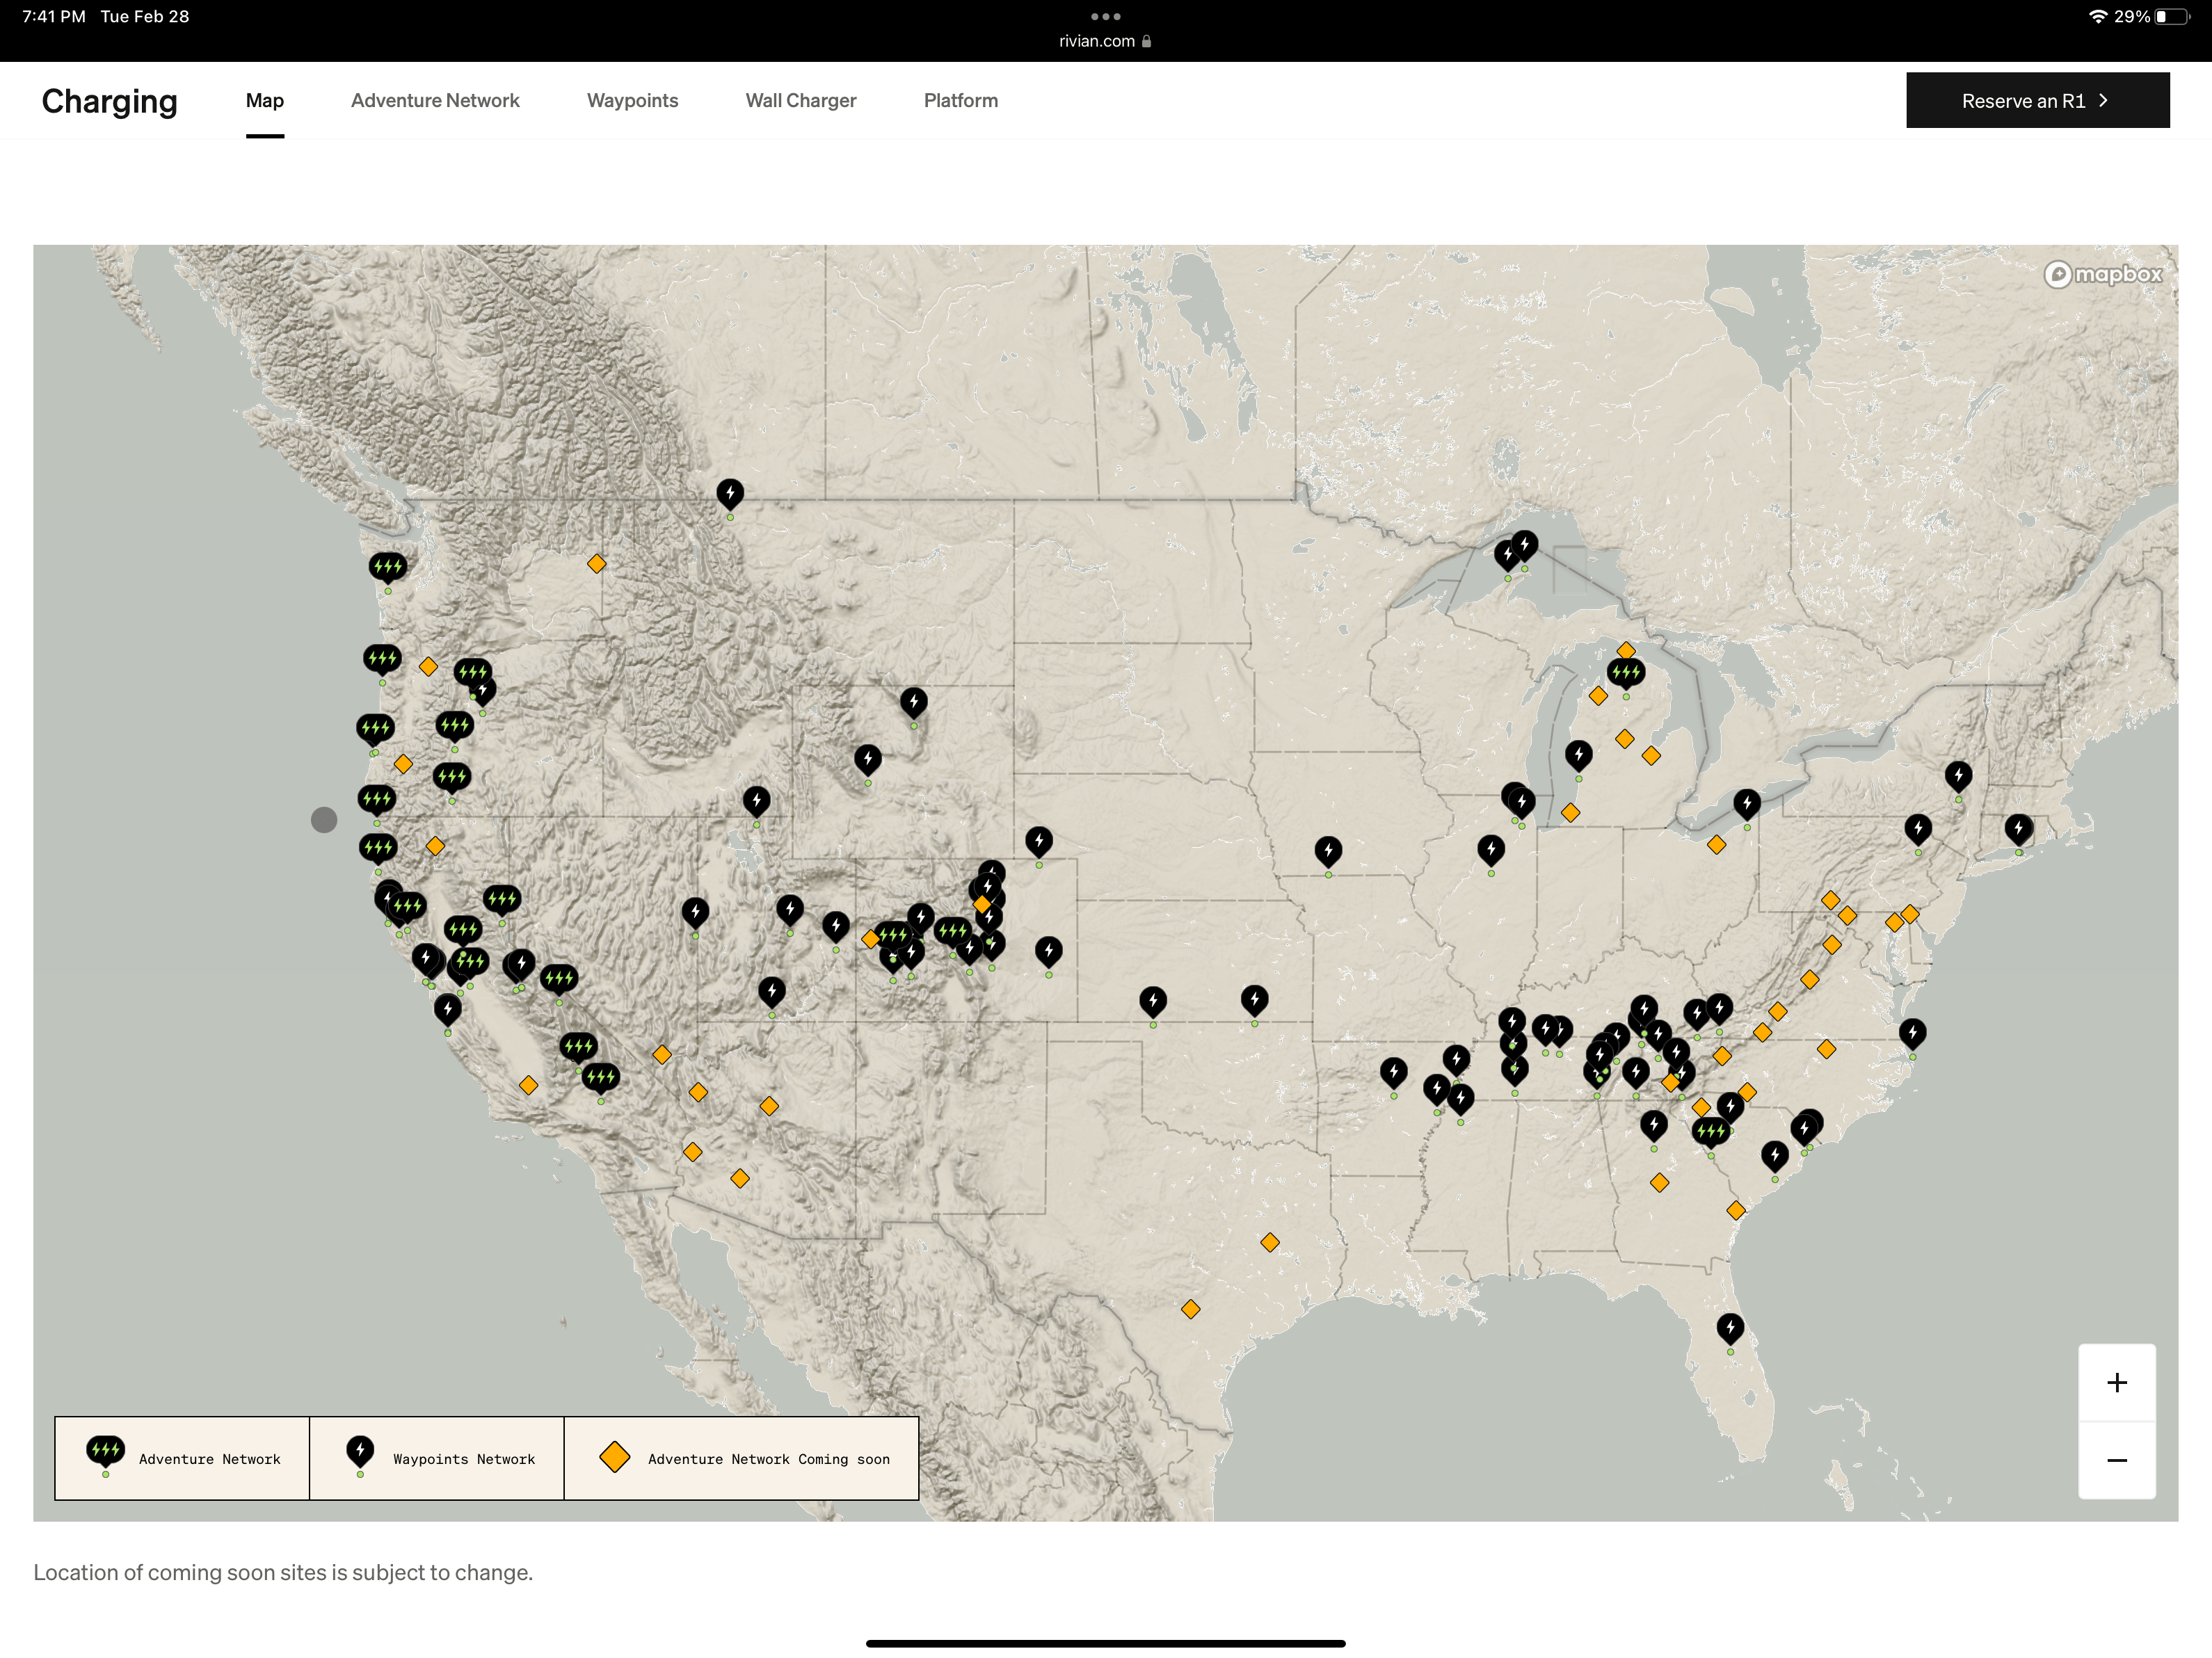Switch to the Map tab
Screen dimensions: 2212x1658
point(265,101)
